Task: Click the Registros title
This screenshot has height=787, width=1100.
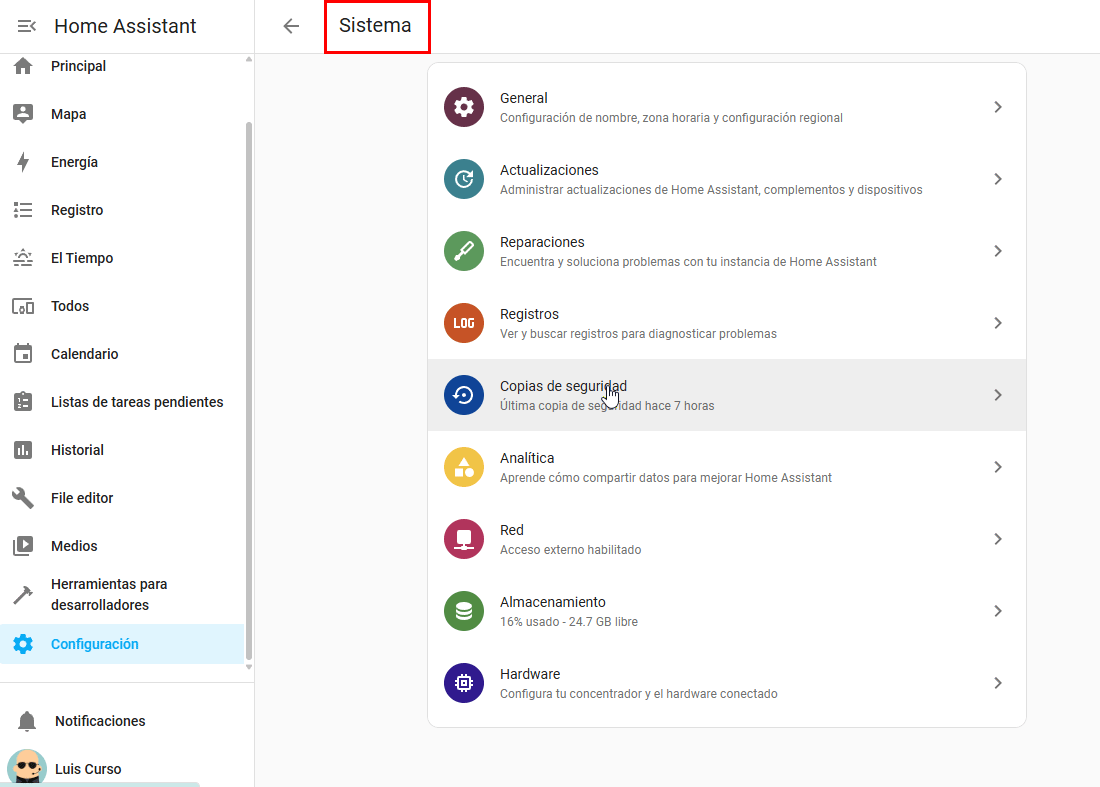Action: click(x=530, y=314)
